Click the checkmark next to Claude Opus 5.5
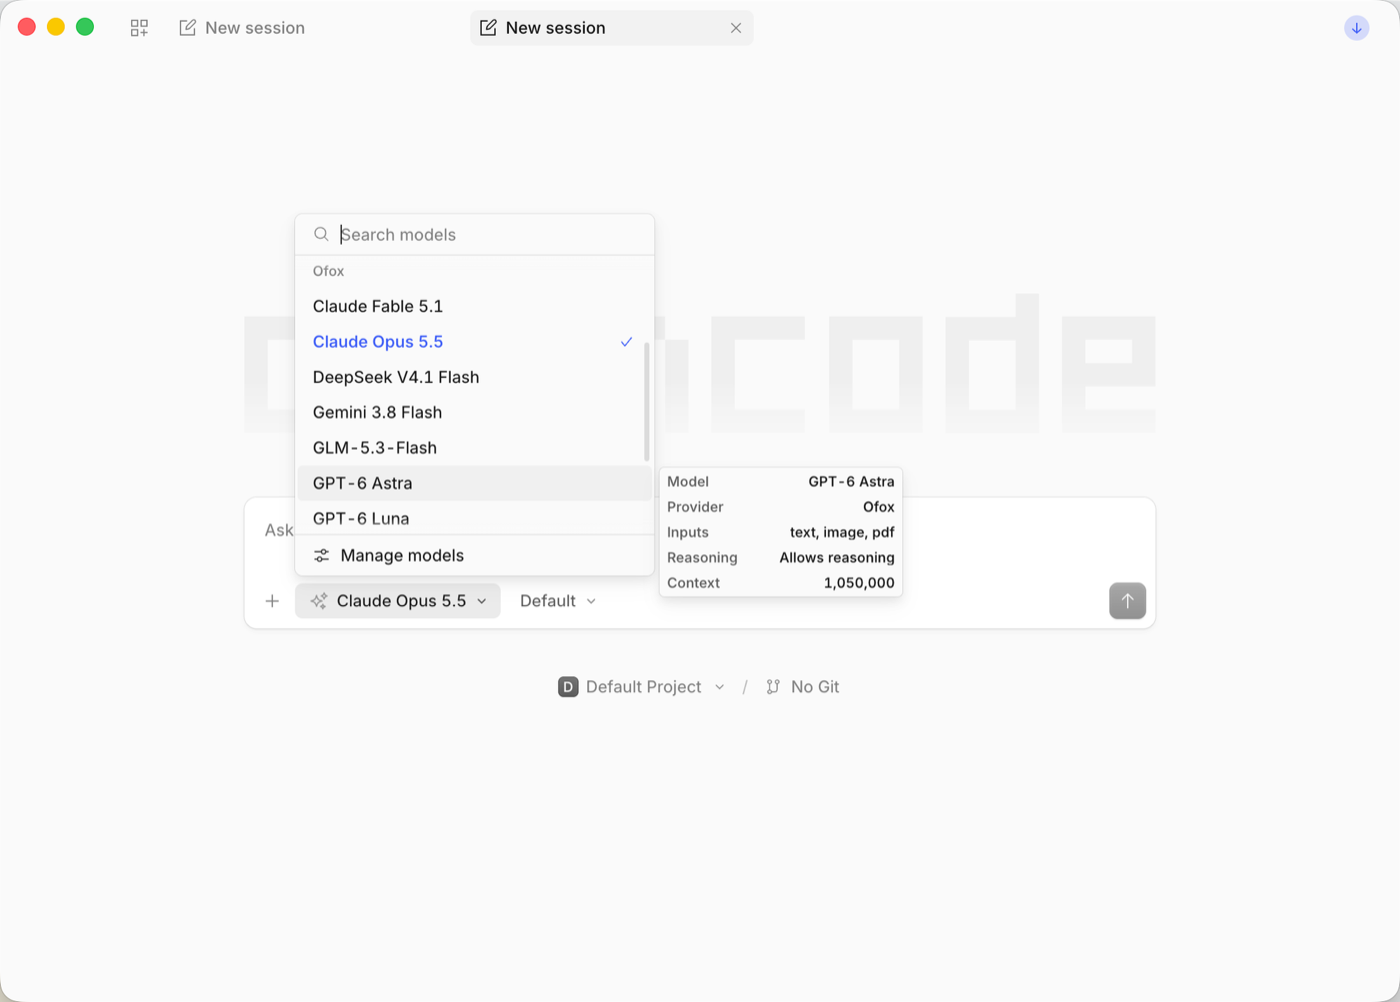 [x=626, y=342]
